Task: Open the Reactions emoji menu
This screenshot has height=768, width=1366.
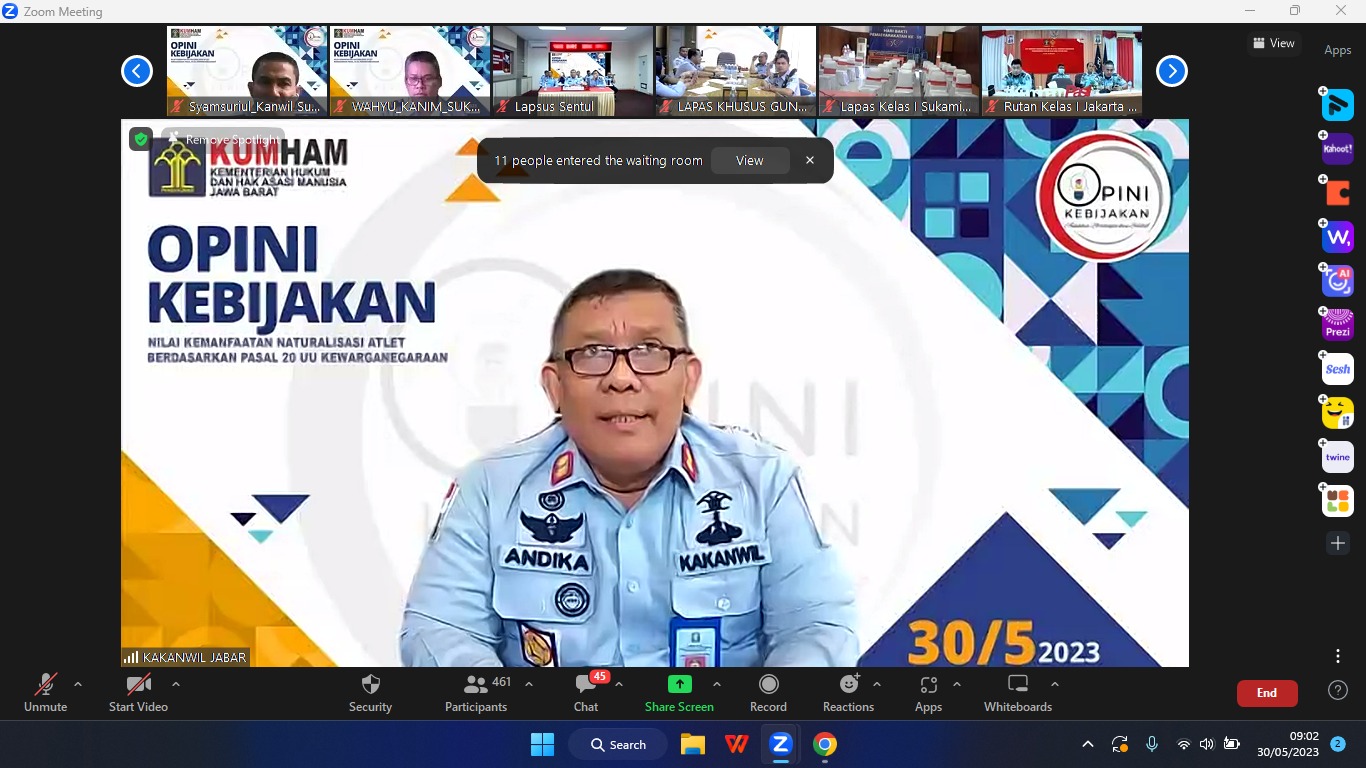Action: tap(848, 692)
